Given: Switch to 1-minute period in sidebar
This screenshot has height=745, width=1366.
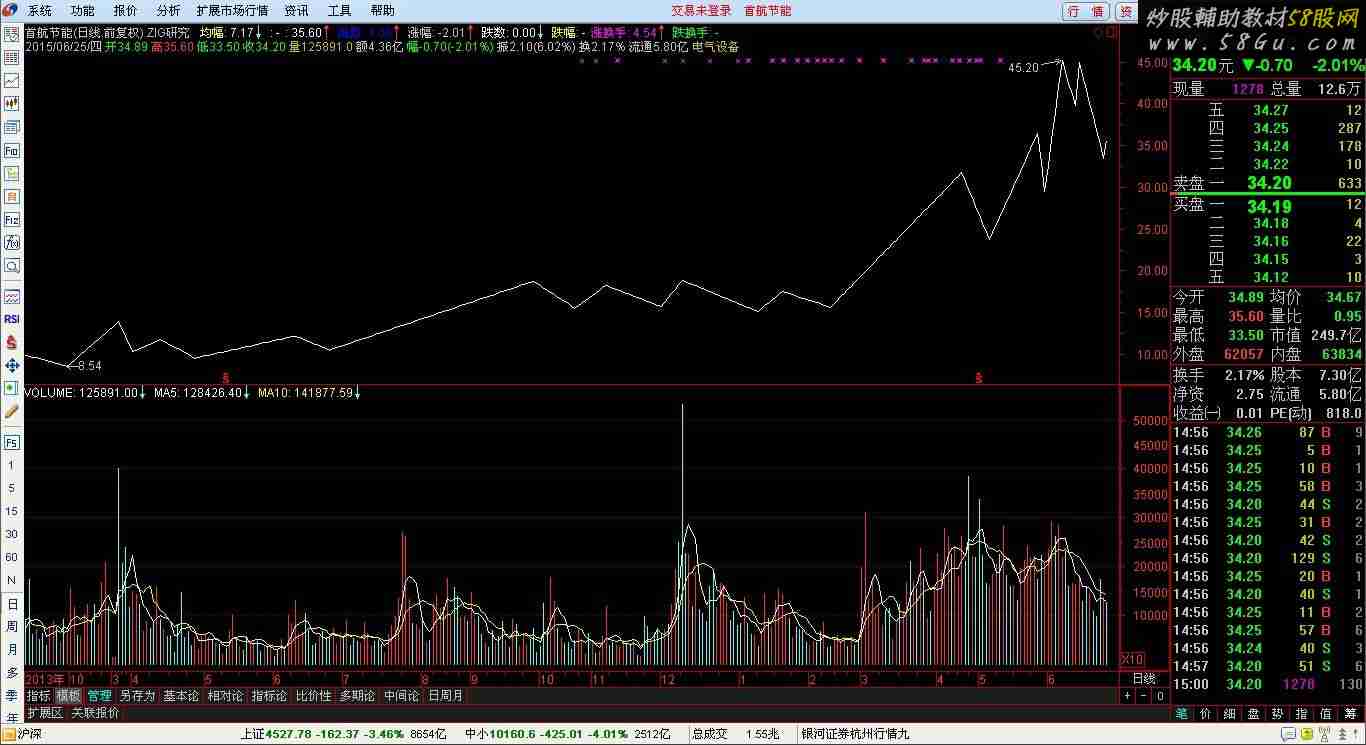Looking at the screenshot, I should click(x=12, y=465).
